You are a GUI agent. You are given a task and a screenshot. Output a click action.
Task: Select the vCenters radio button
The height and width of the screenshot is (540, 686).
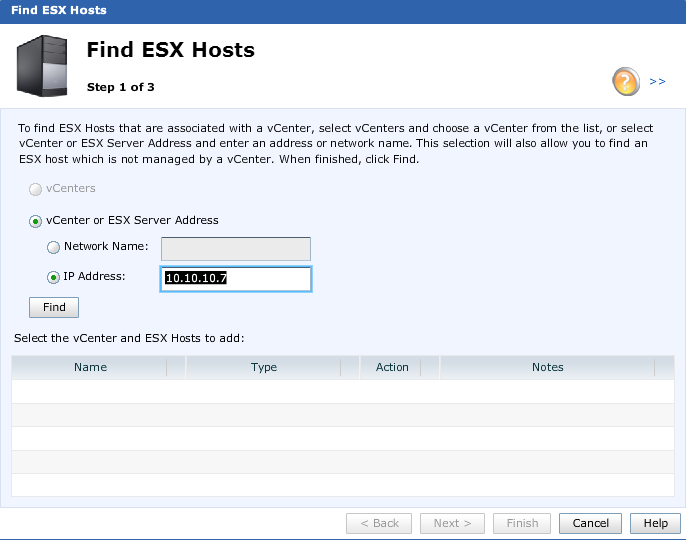click(36, 189)
